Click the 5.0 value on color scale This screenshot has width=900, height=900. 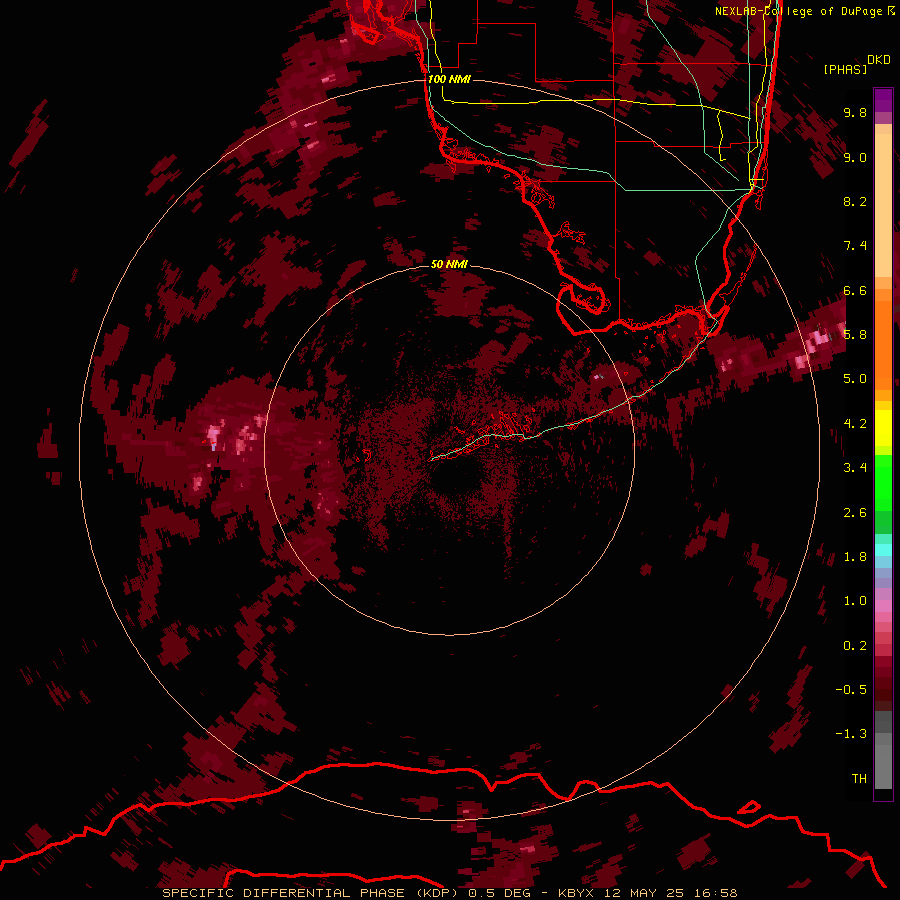(x=855, y=379)
